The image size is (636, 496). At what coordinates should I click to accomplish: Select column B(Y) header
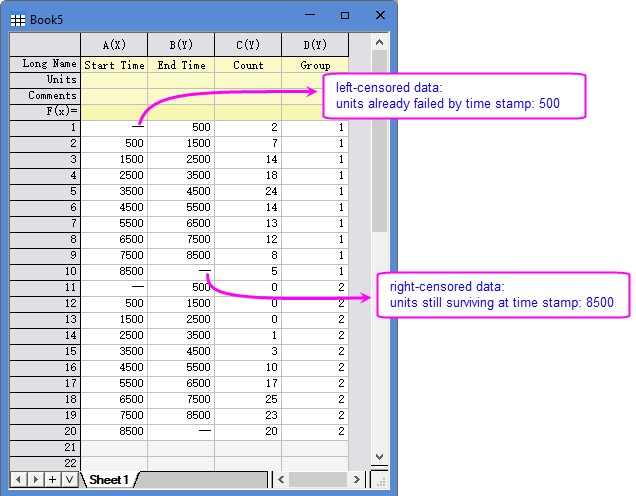[181, 45]
